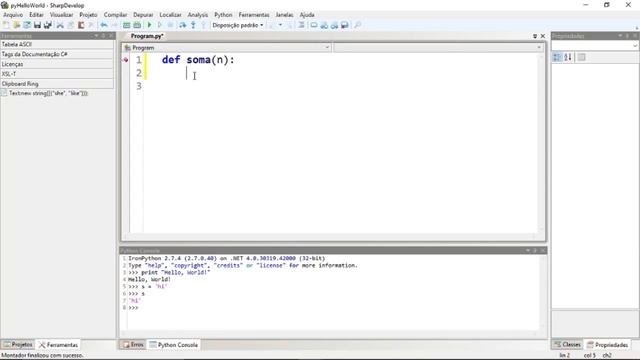Click the console prompt on line 8
The height and width of the screenshot is (360, 640).
(133, 308)
